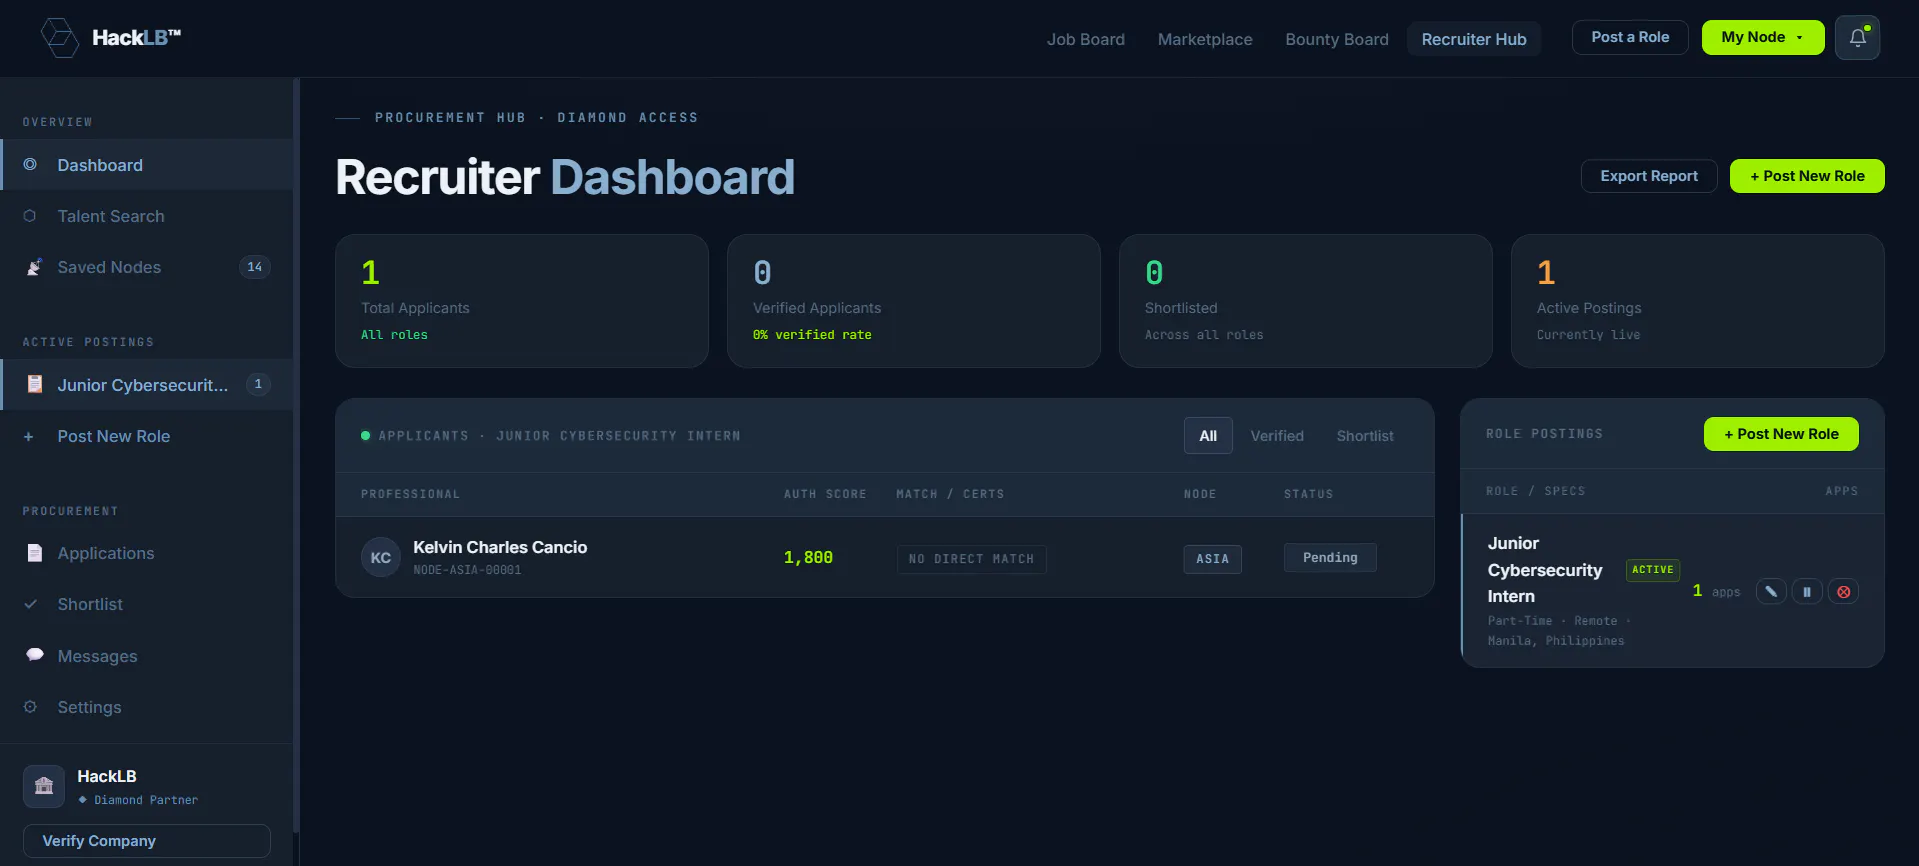Image resolution: width=1919 pixels, height=866 pixels.
Task: Click the NO DIRECT MATCH tag
Action: 971,559
